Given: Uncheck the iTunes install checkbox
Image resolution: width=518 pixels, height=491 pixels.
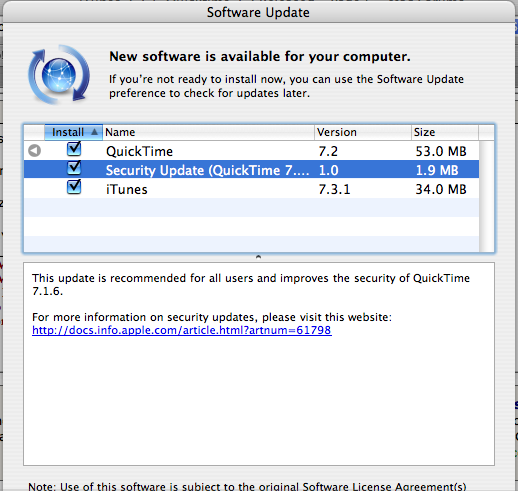Looking at the screenshot, I should point(74,187).
